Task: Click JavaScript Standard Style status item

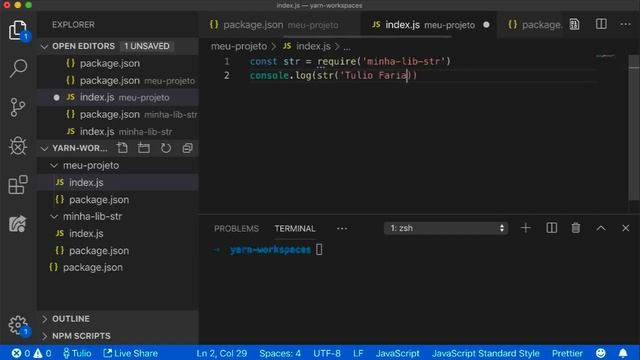Action: pos(486,353)
